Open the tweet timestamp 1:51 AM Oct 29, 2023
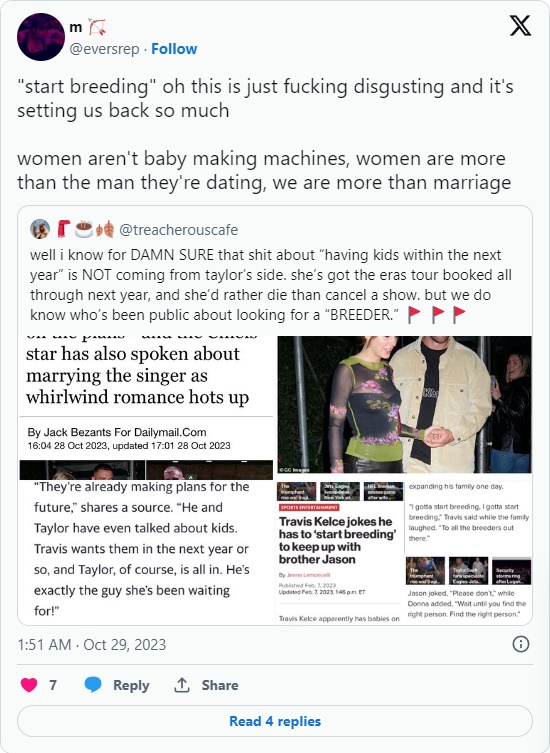Viewport: 550px width, 753px height. click(x=92, y=644)
